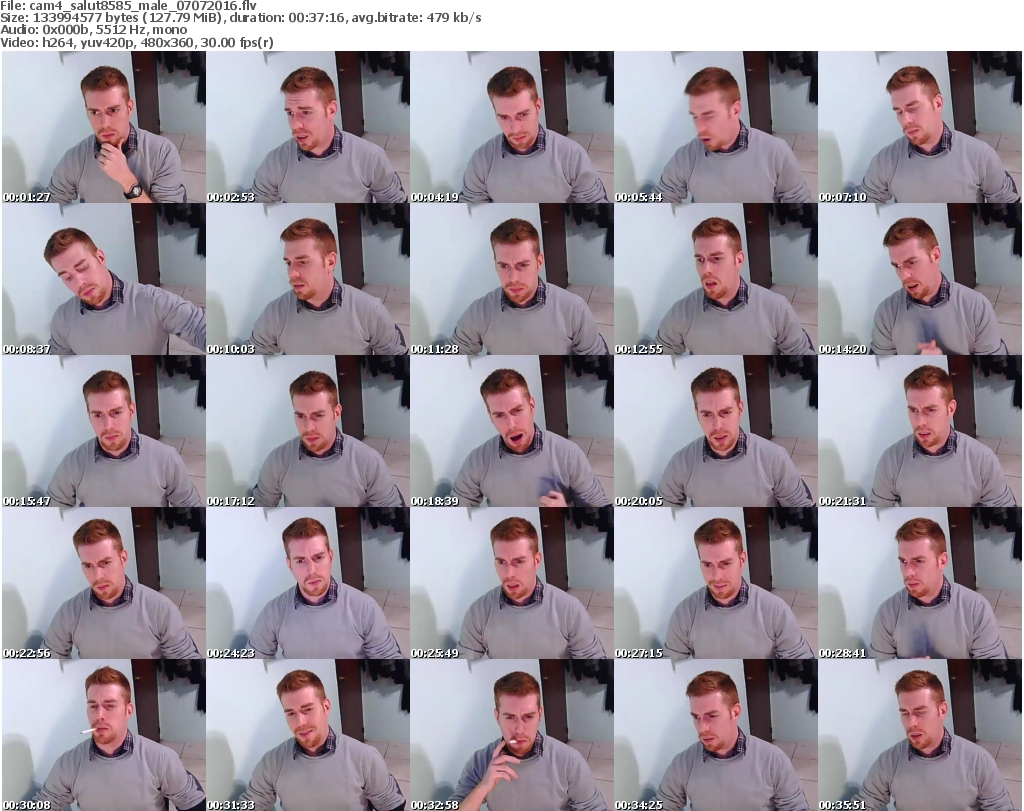Open the thumbnail stamped 00:14:20
The height and width of the screenshot is (811, 1024).
click(920, 279)
